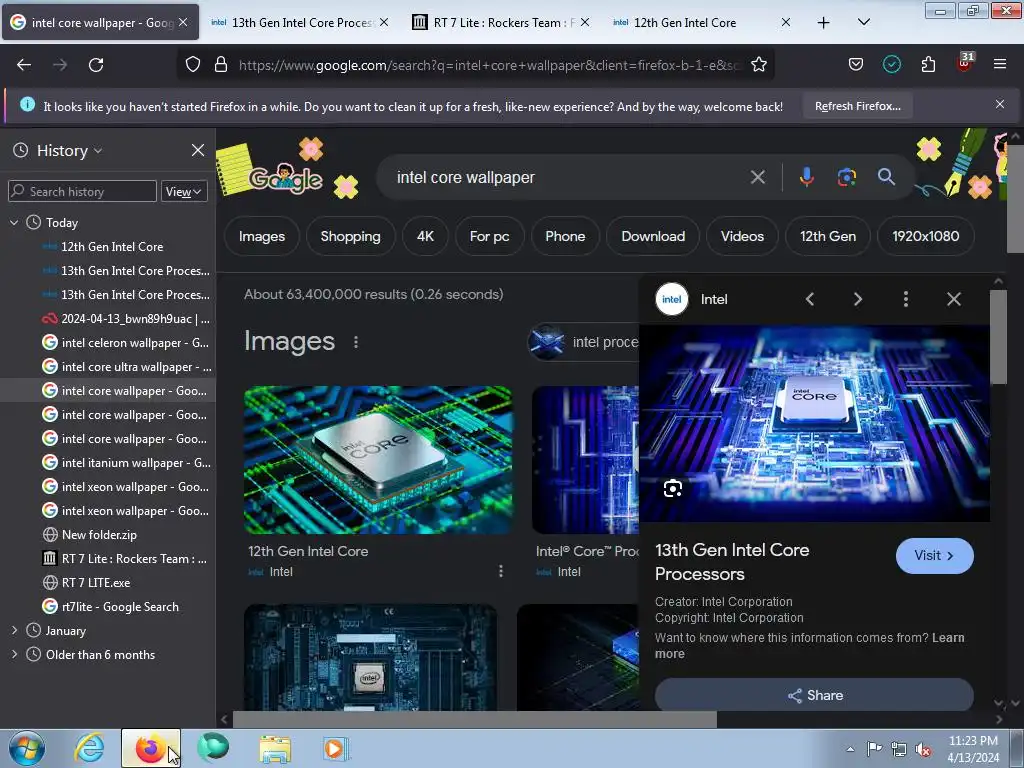
Task: Switch to the 12th Gen Intel Core tab
Action: pos(701,22)
